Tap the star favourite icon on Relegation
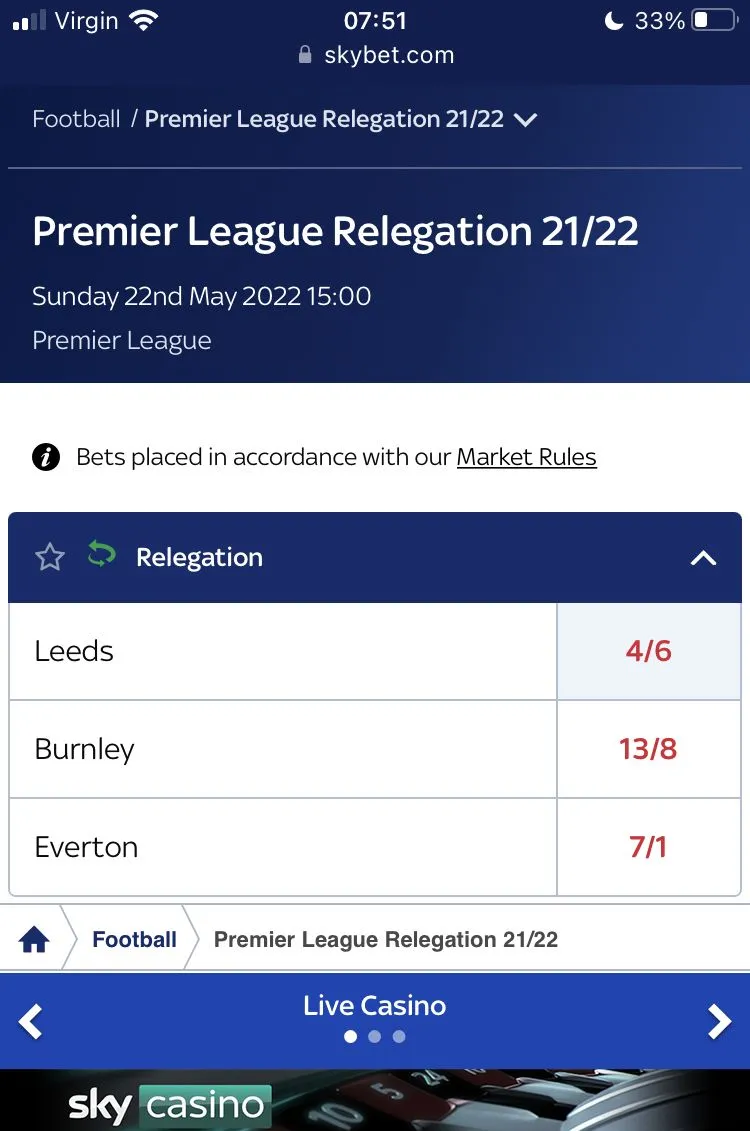Image resolution: width=750 pixels, height=1131 pixels. coord(49,557)
